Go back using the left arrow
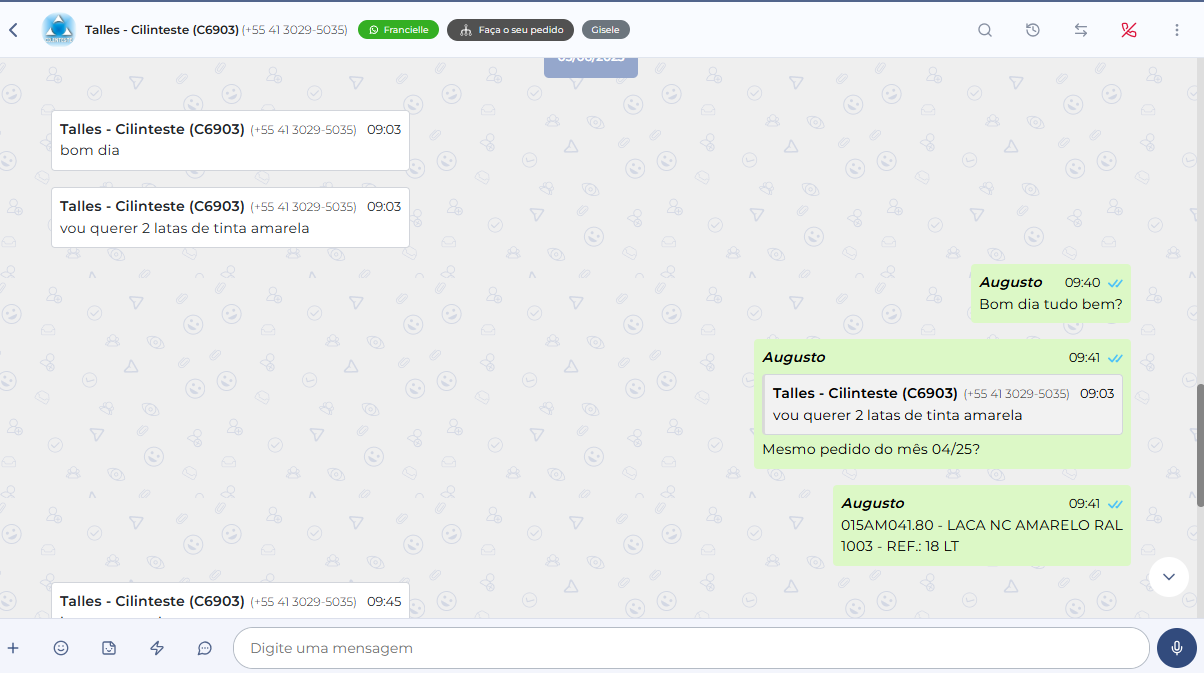Viewport: 1204px width, 673px height. pos(14,30)
